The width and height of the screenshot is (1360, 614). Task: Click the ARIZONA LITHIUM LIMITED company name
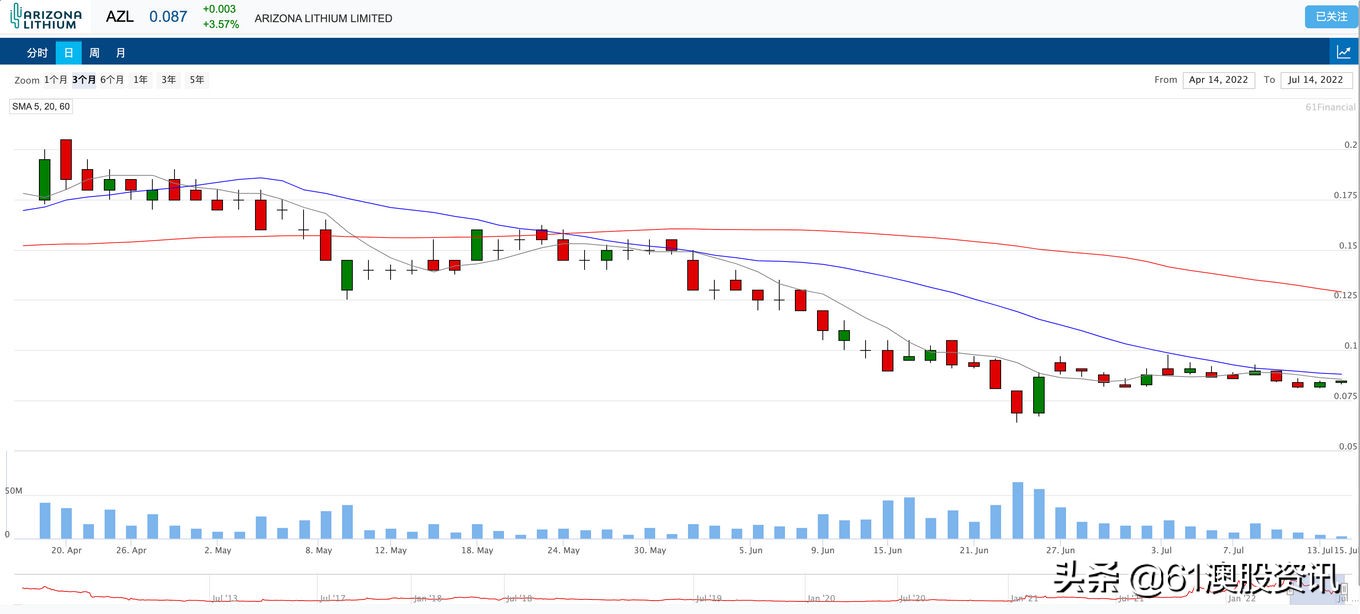[x=323, y=18]
